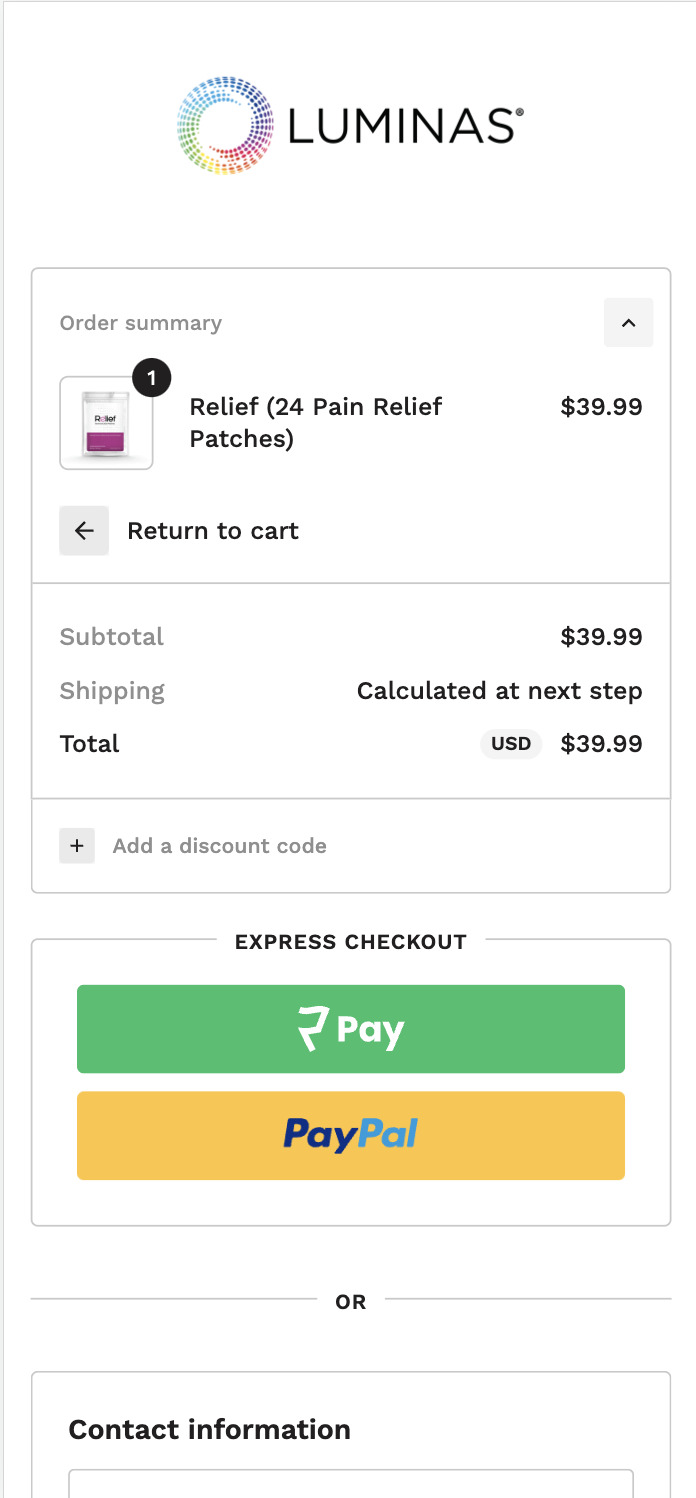Click the quantity badge showing 1

click(152, 378)
